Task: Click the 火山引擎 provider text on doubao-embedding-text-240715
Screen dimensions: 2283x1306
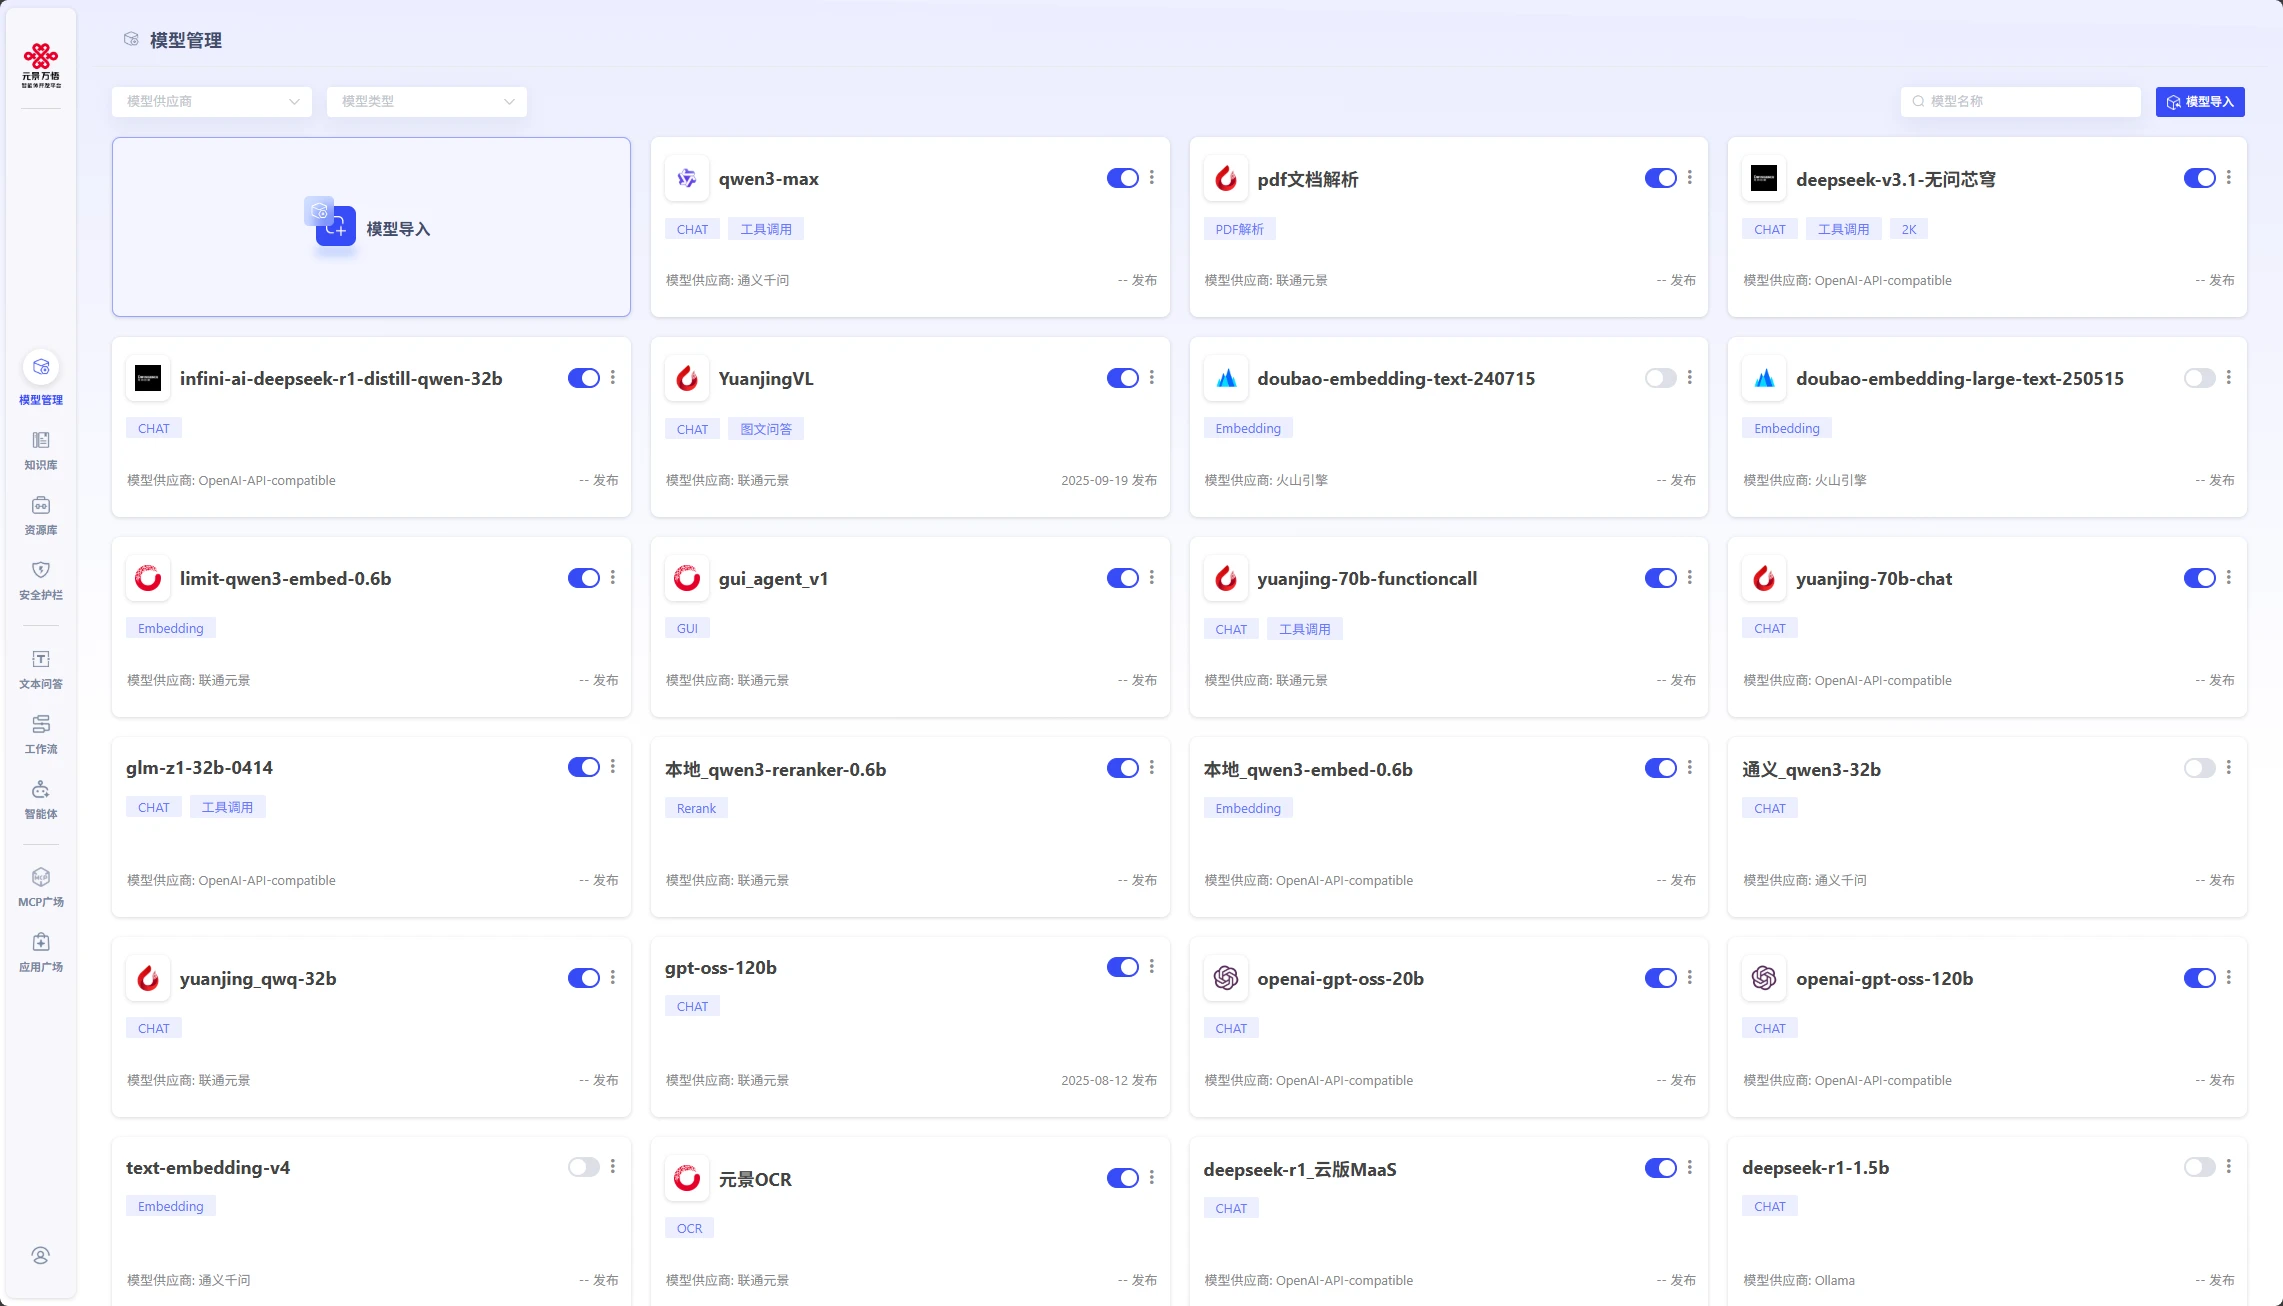Action: coord(1302,480)
